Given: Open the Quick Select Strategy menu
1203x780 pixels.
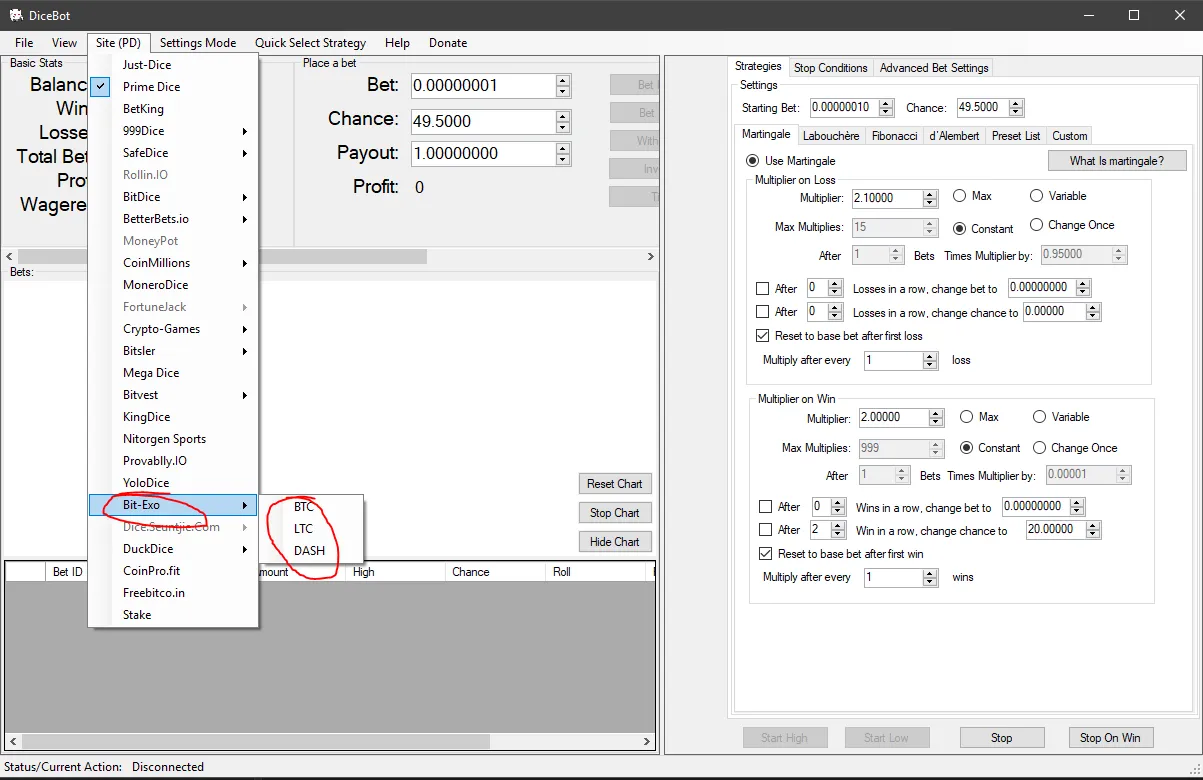Looking at the screenshot, I should click(310, 43).
